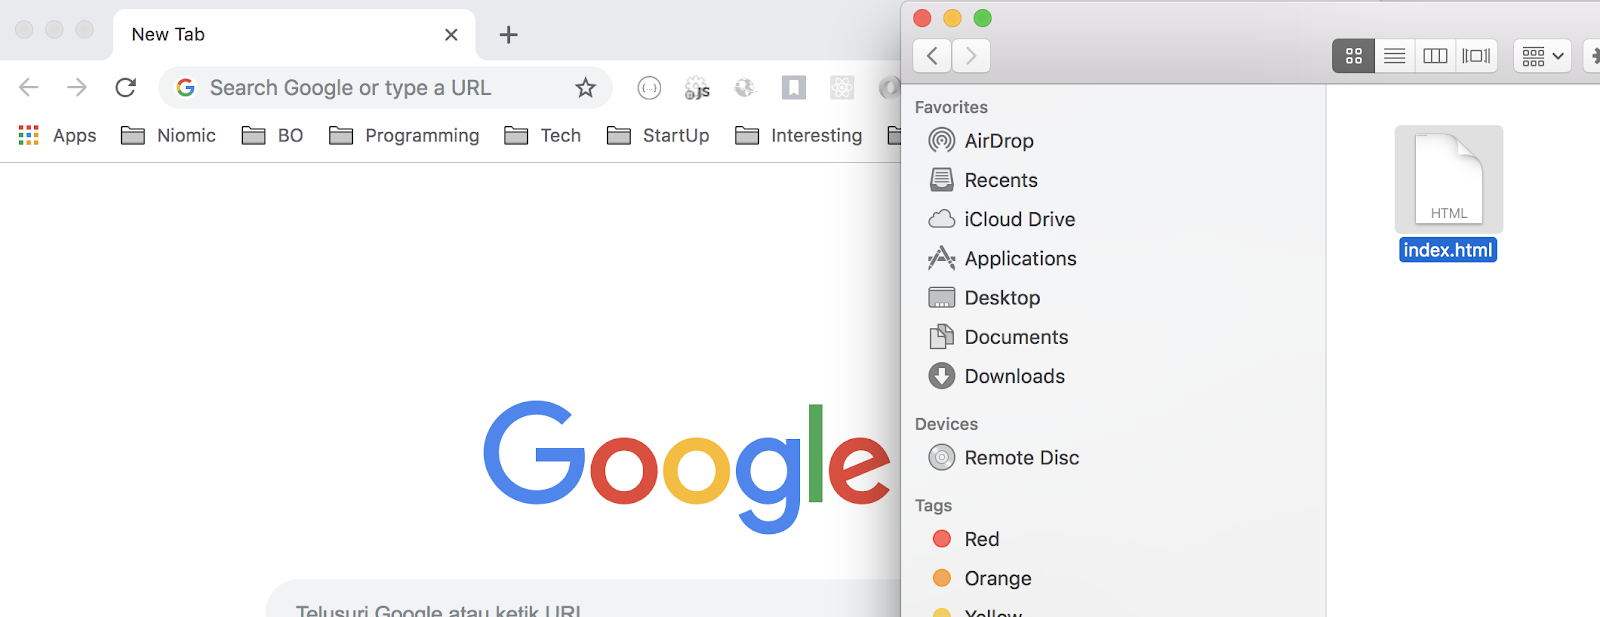Click the Telusuri Google search box
1600x617 pixels.
point(583,598)
